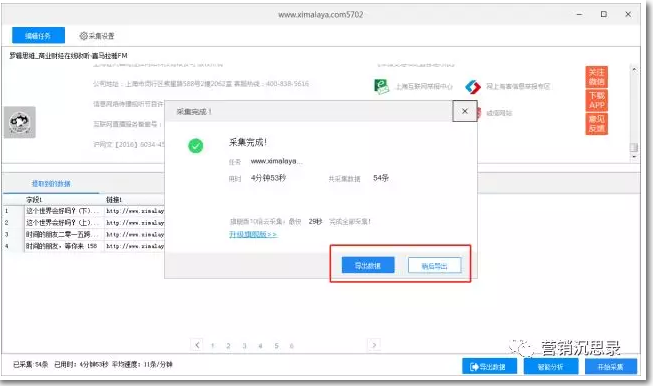Select page 4 in pagination
This screenshot has width=653, height=386.
pos(260,346)
